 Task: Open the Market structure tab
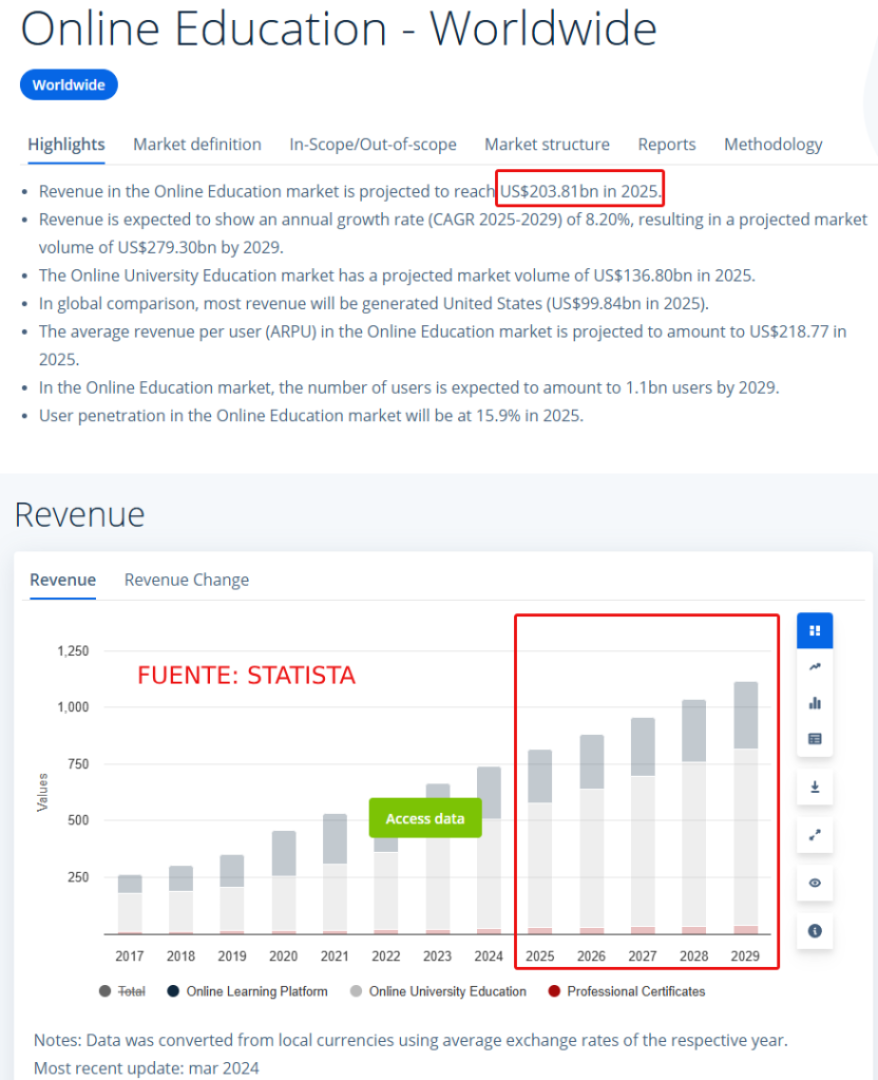pyautogui.click(x=547, y=145)
